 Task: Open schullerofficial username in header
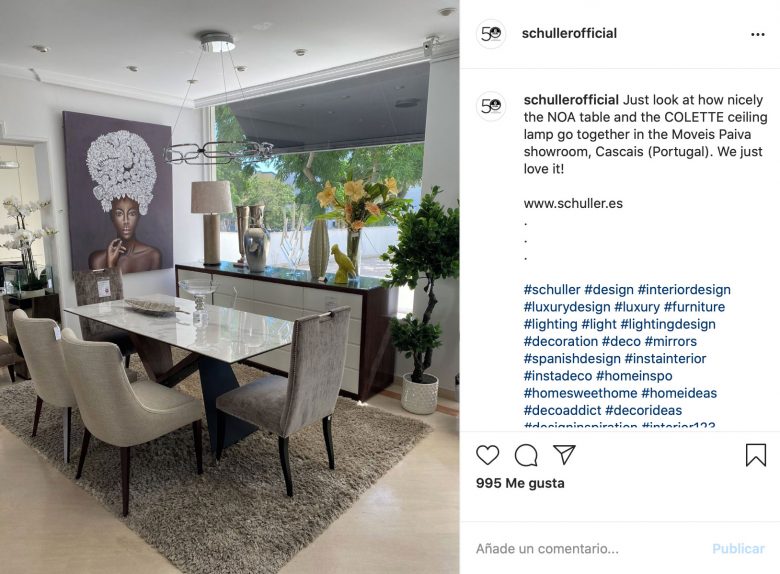coord(569,33)
